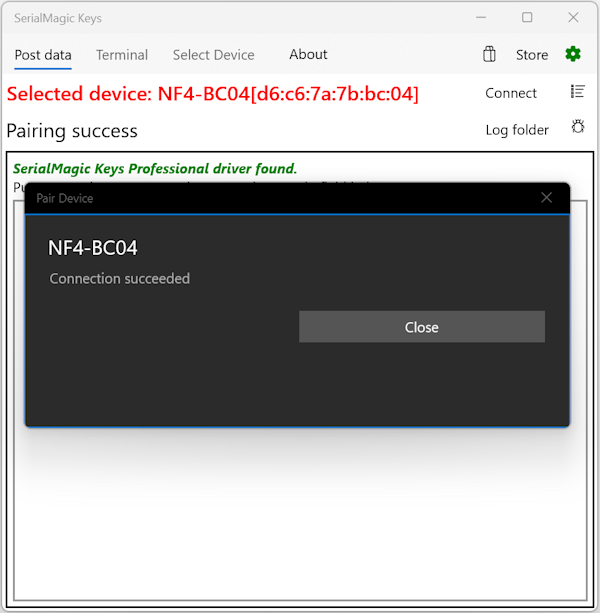Click the bug debug icon

[x=578, y=127]
